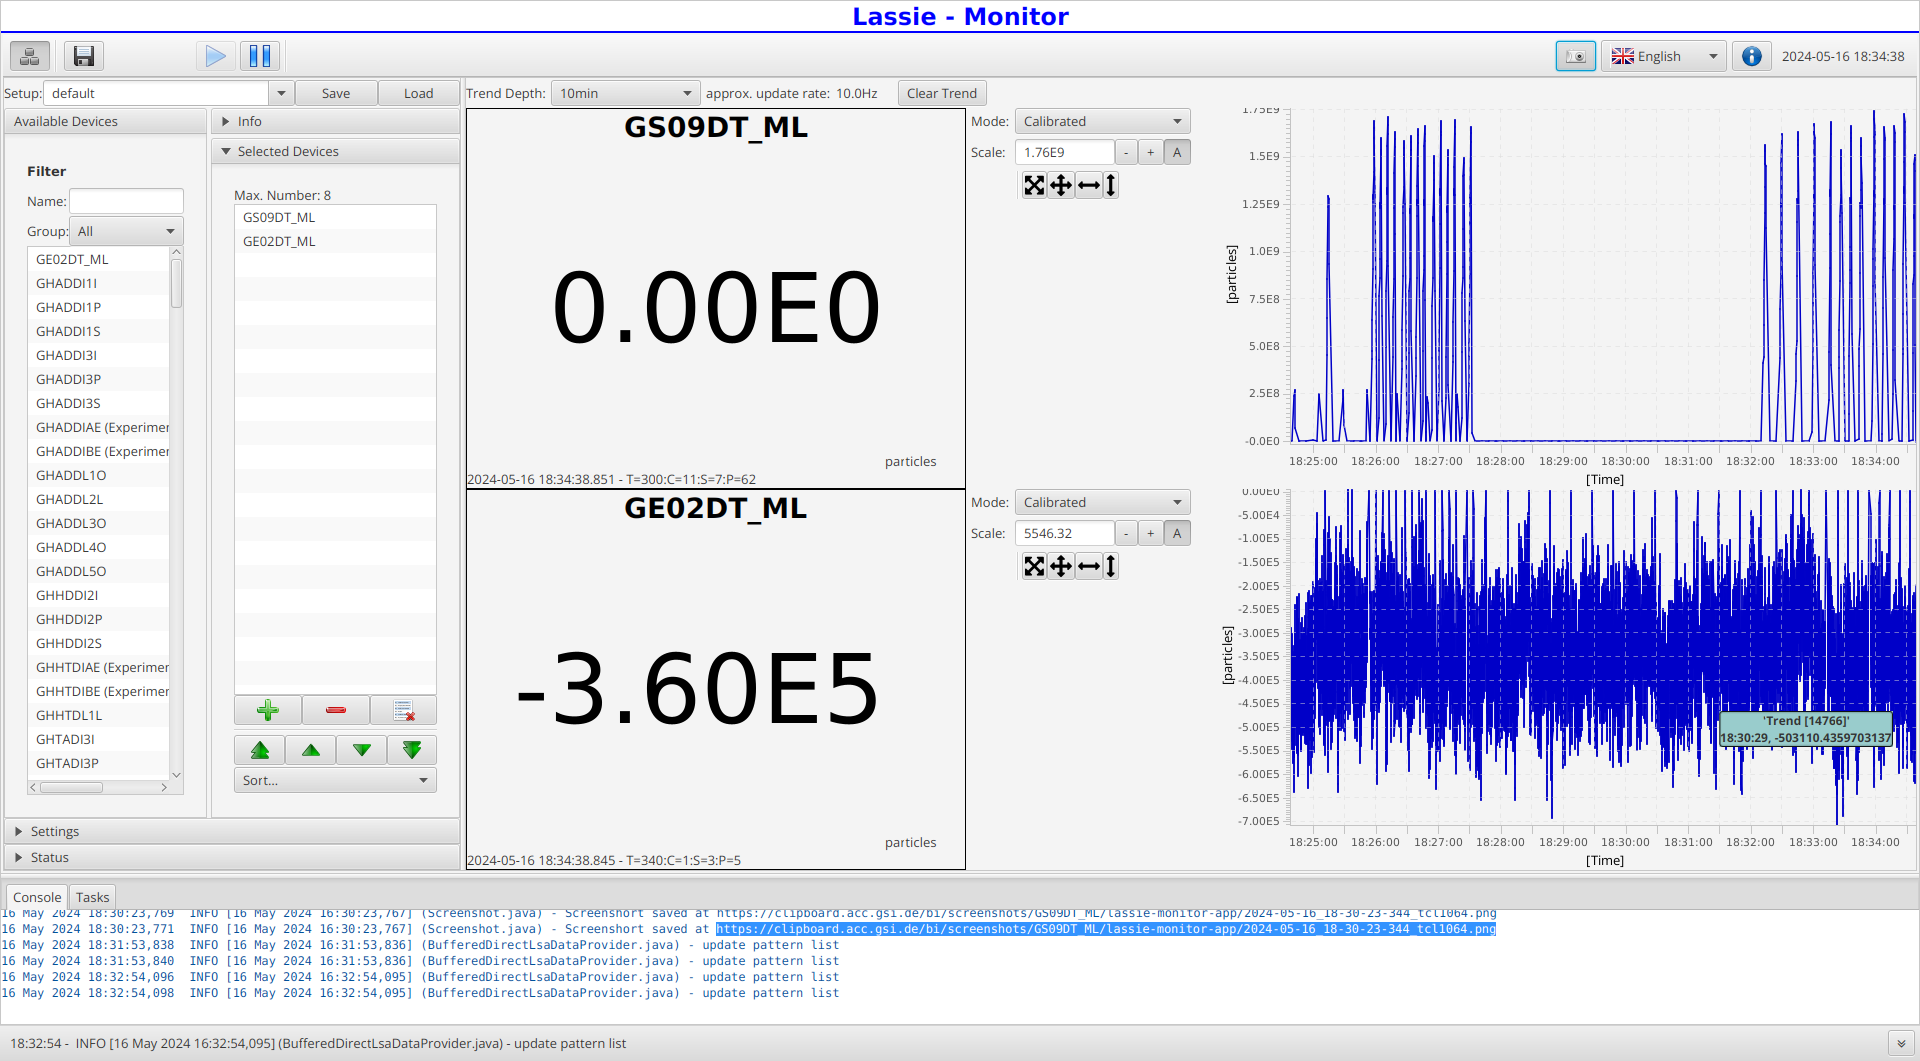Remove device with the red minus button
Viewport: 1920px width, 1061px height.
pos(336,711)
